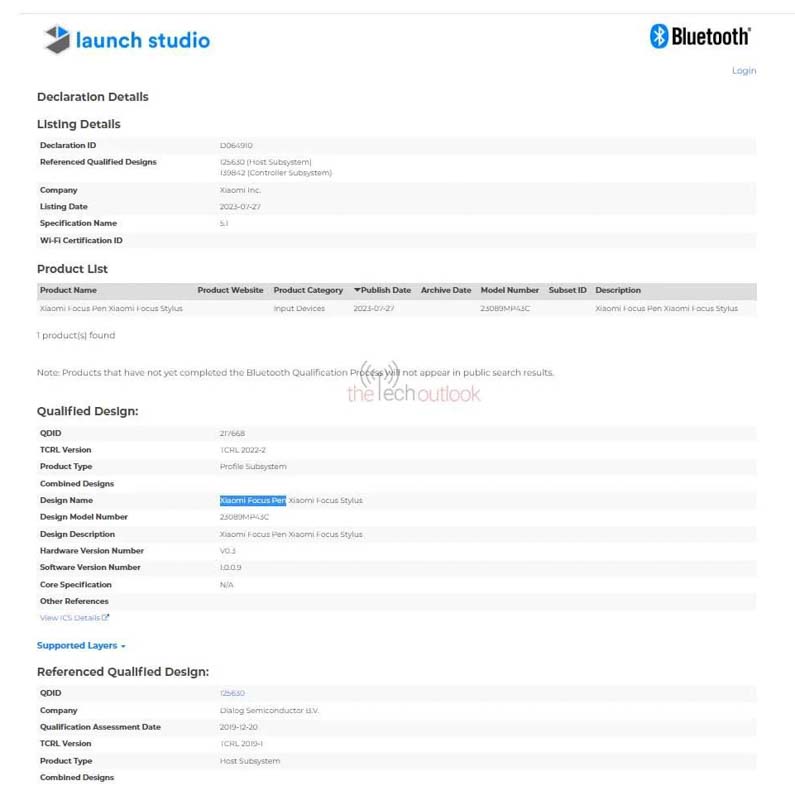Select the Product Type value Host Subsystem
The width and height of the screenshot is (795, 800).
[x=250, y=761]
